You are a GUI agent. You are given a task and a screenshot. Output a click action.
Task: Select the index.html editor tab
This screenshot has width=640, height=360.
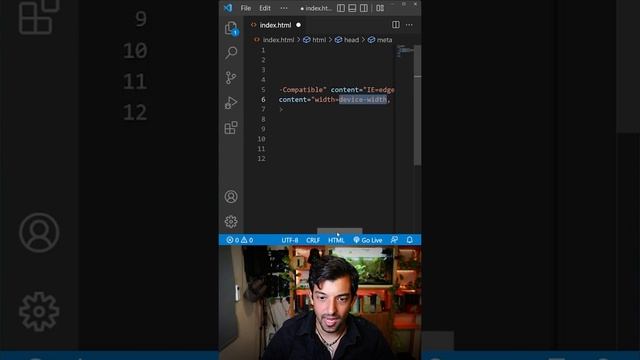click(276, 25)
